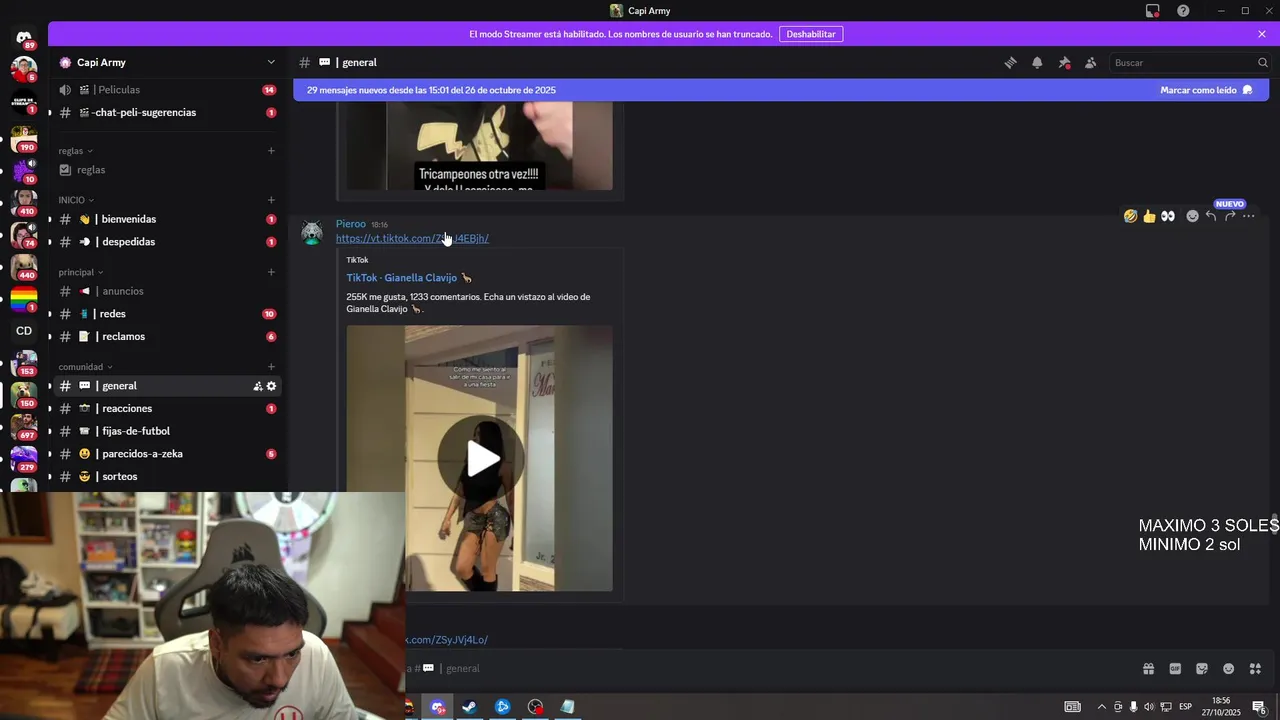This screenshot has width=1280, height=720.
Task: Open the server with badge 697
Action: (x=24, y=427)
